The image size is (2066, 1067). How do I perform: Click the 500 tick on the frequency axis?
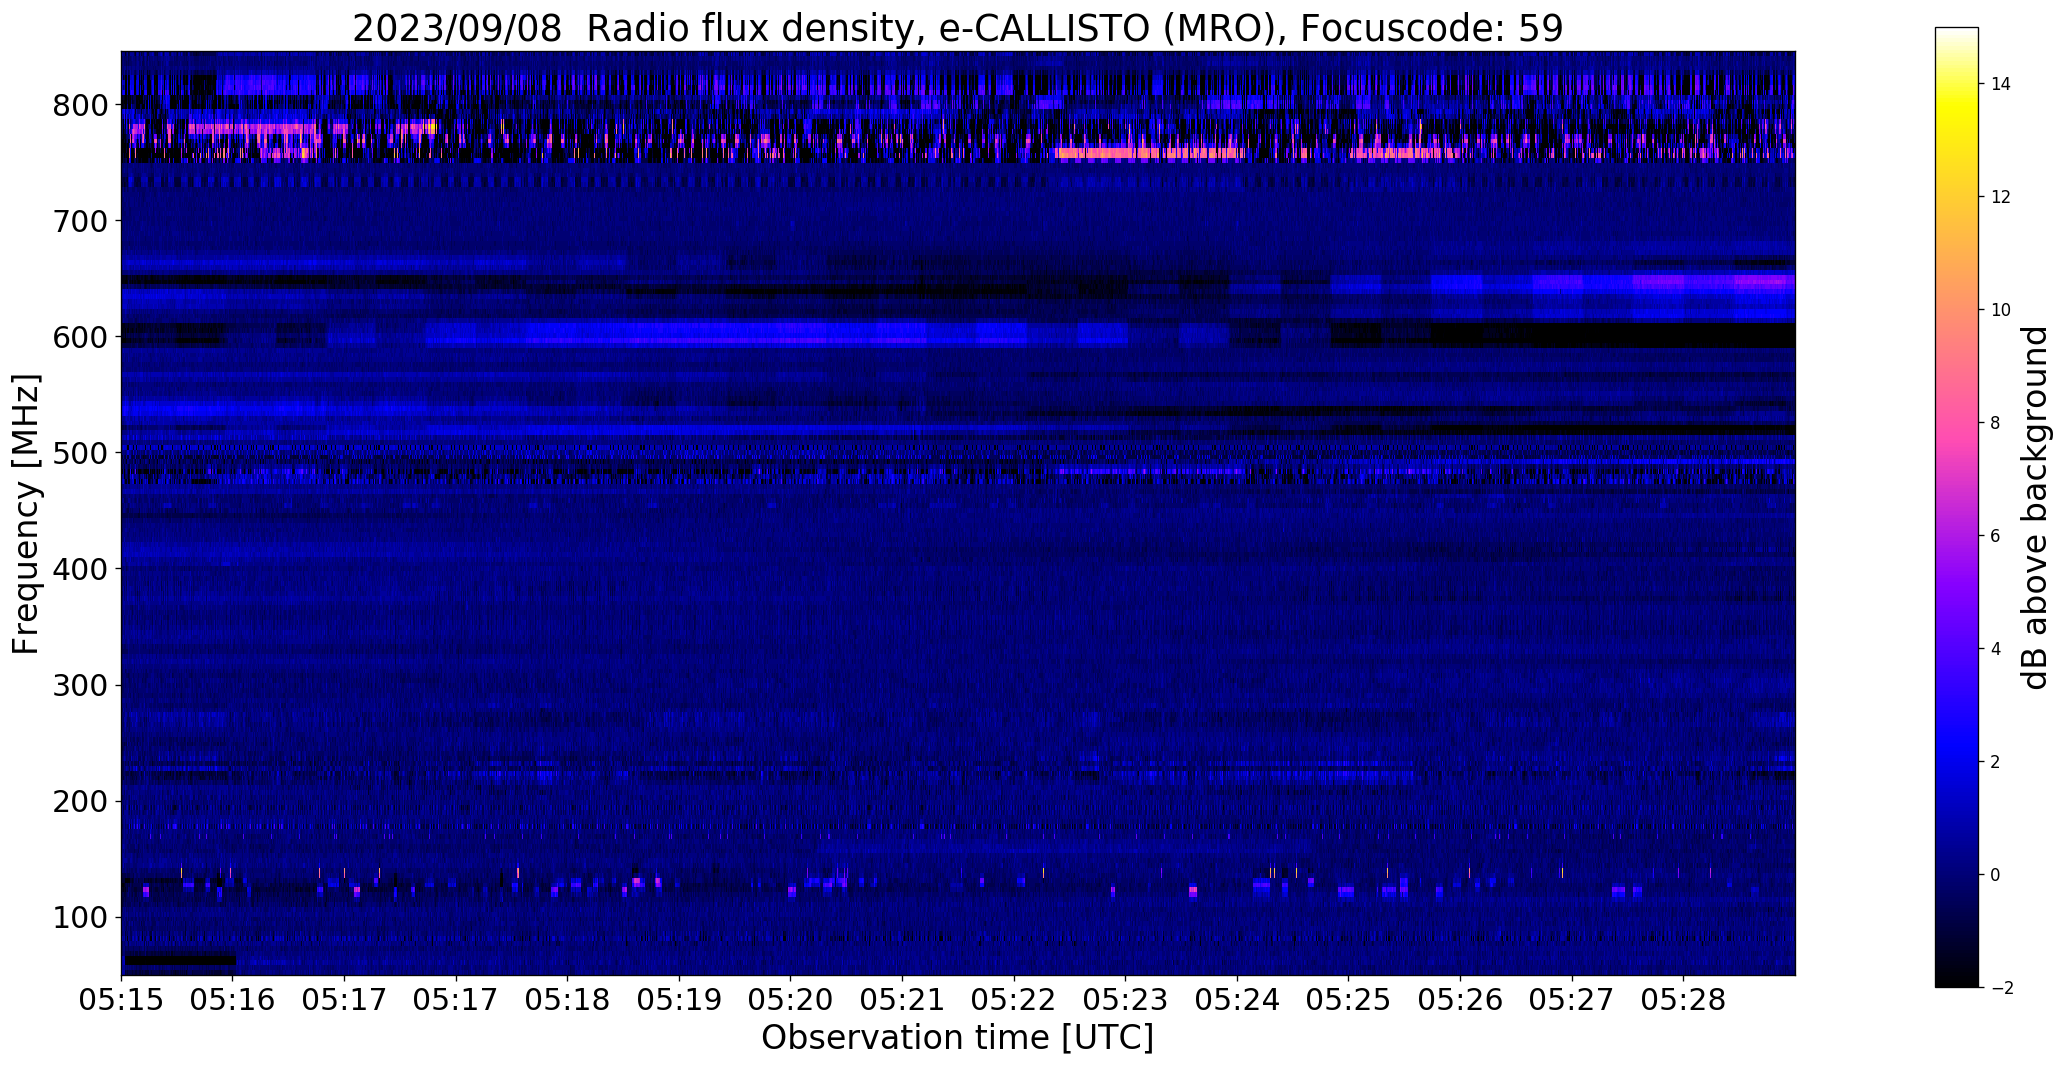tap(80, 453)
